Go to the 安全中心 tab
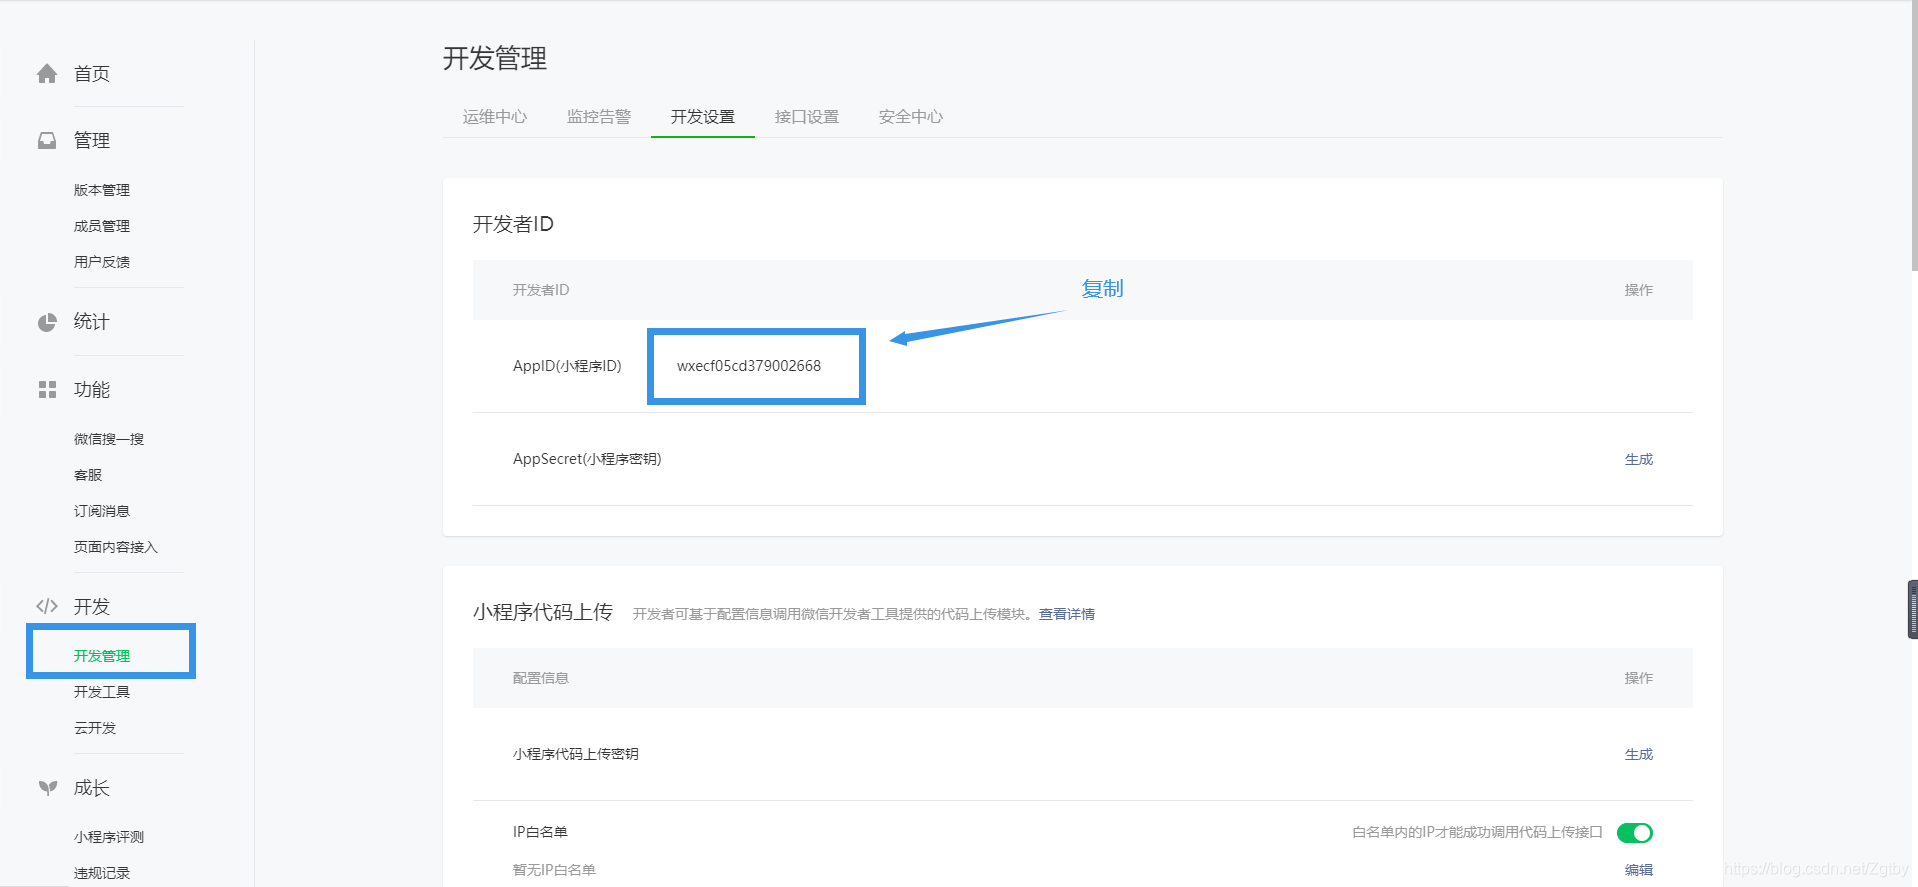The width and height of the screenshot is (1918, 887). coord(911,117)
